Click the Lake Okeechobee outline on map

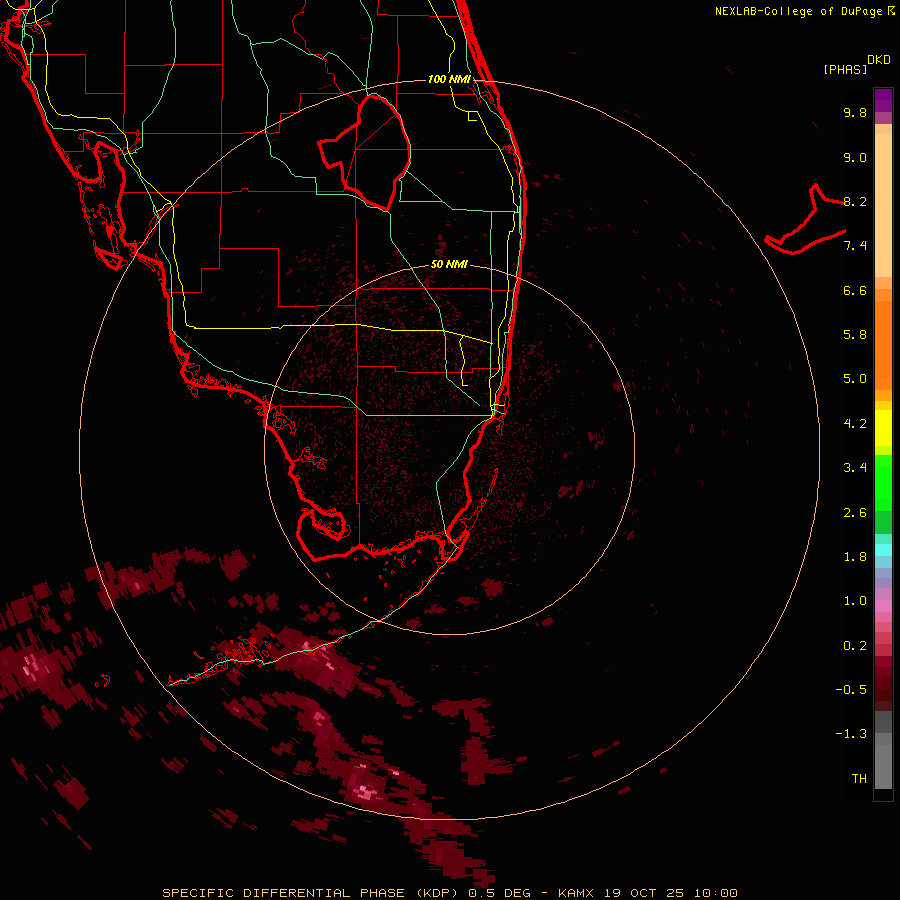coord(364,152)
